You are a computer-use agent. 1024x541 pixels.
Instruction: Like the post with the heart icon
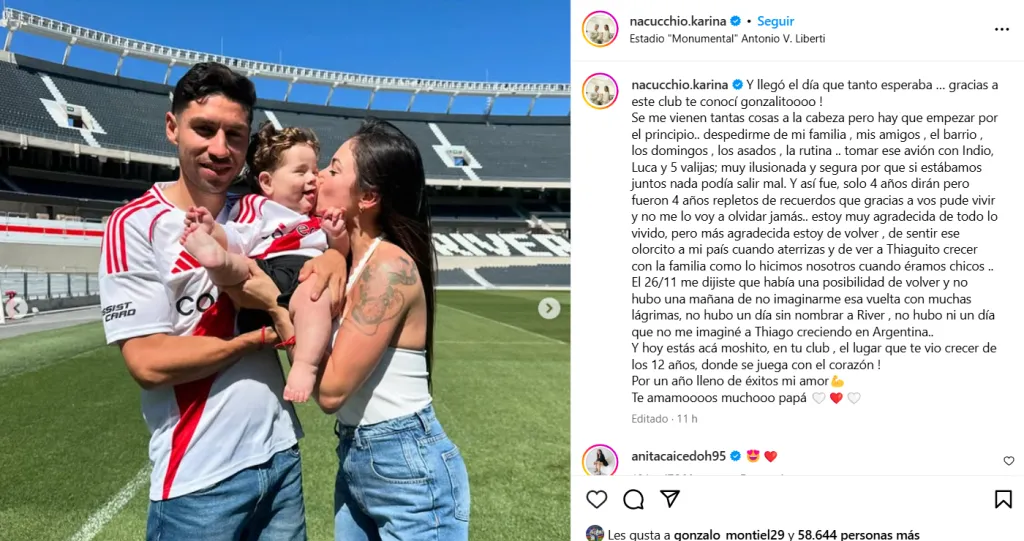[x=596, y=499]
